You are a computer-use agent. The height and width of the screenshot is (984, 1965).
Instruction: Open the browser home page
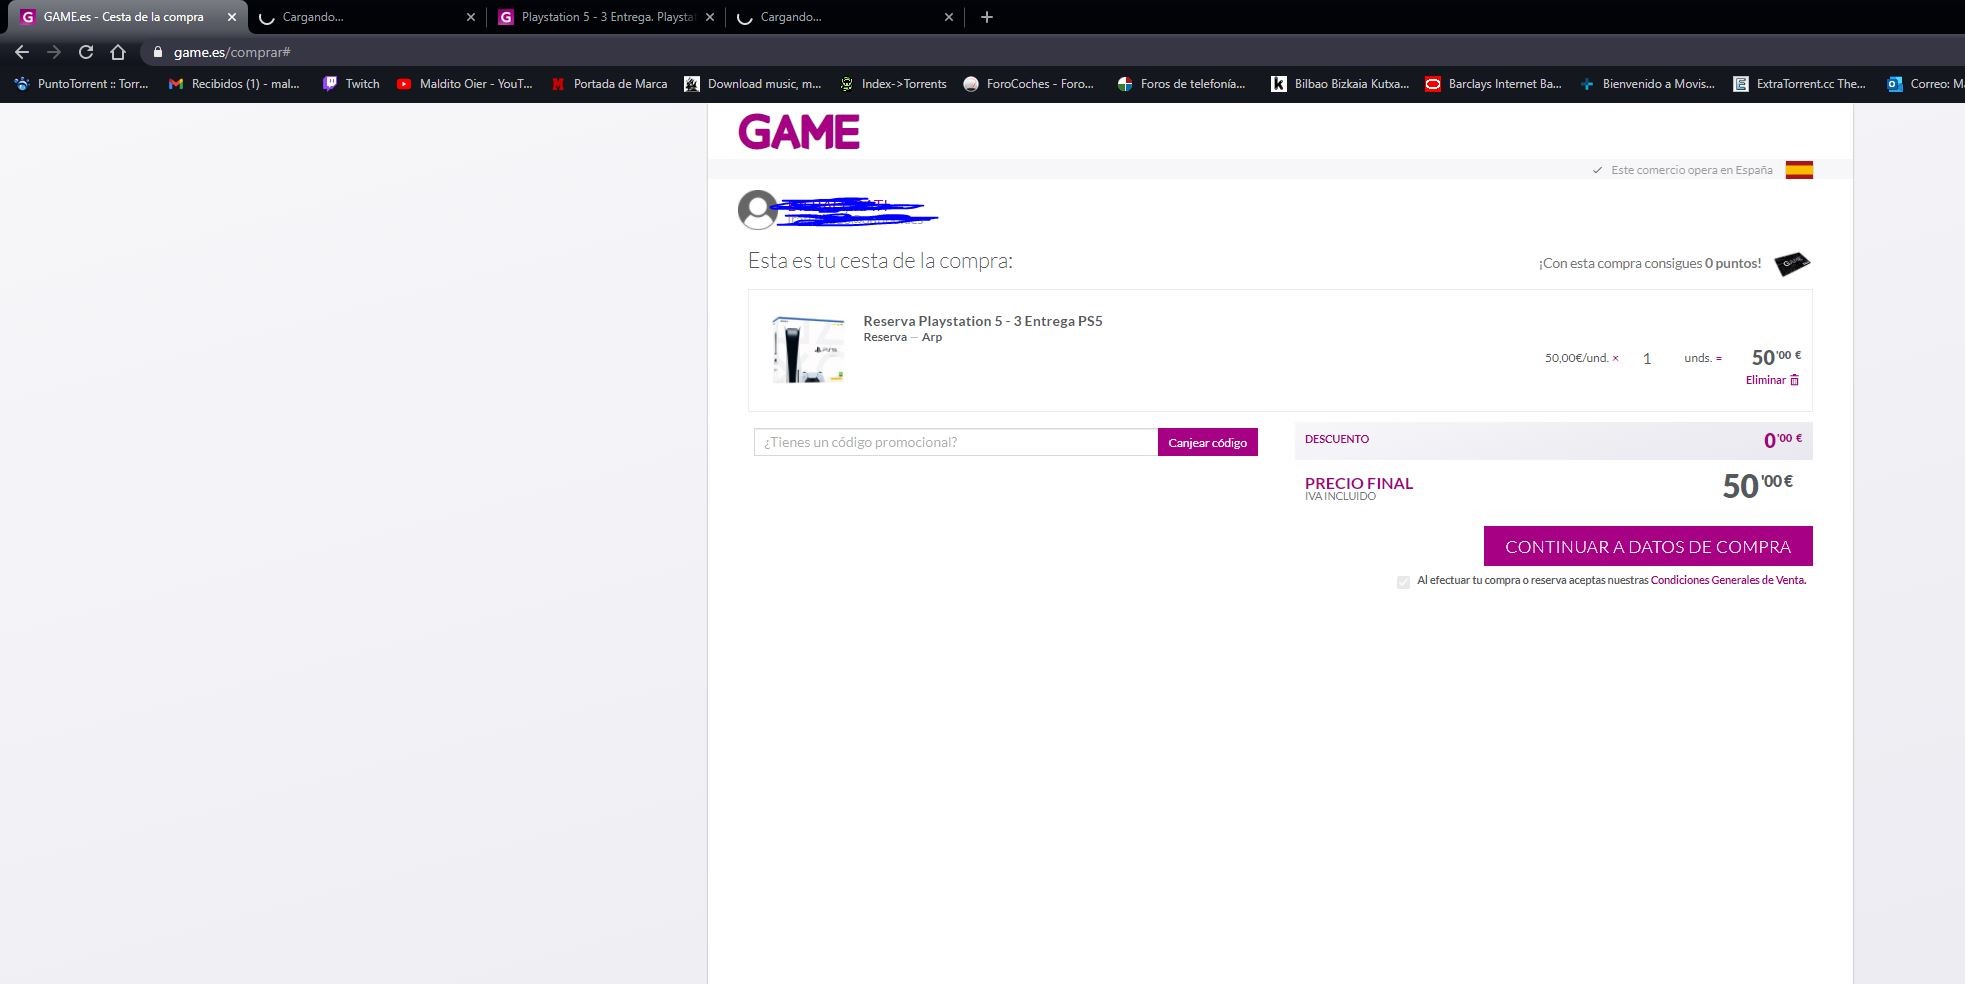pos(118,52)
